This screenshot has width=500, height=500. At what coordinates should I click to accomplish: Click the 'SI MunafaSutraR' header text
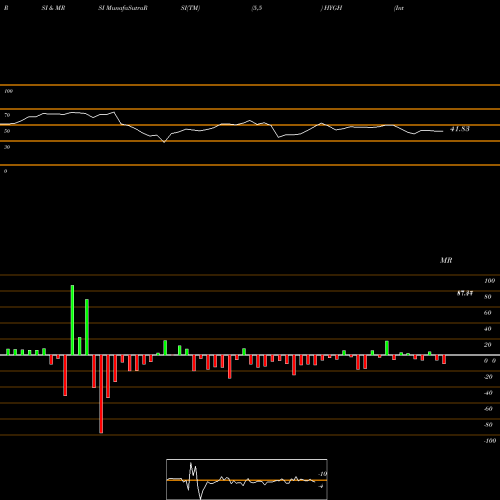pyautogui.click(x=123, y=8)
